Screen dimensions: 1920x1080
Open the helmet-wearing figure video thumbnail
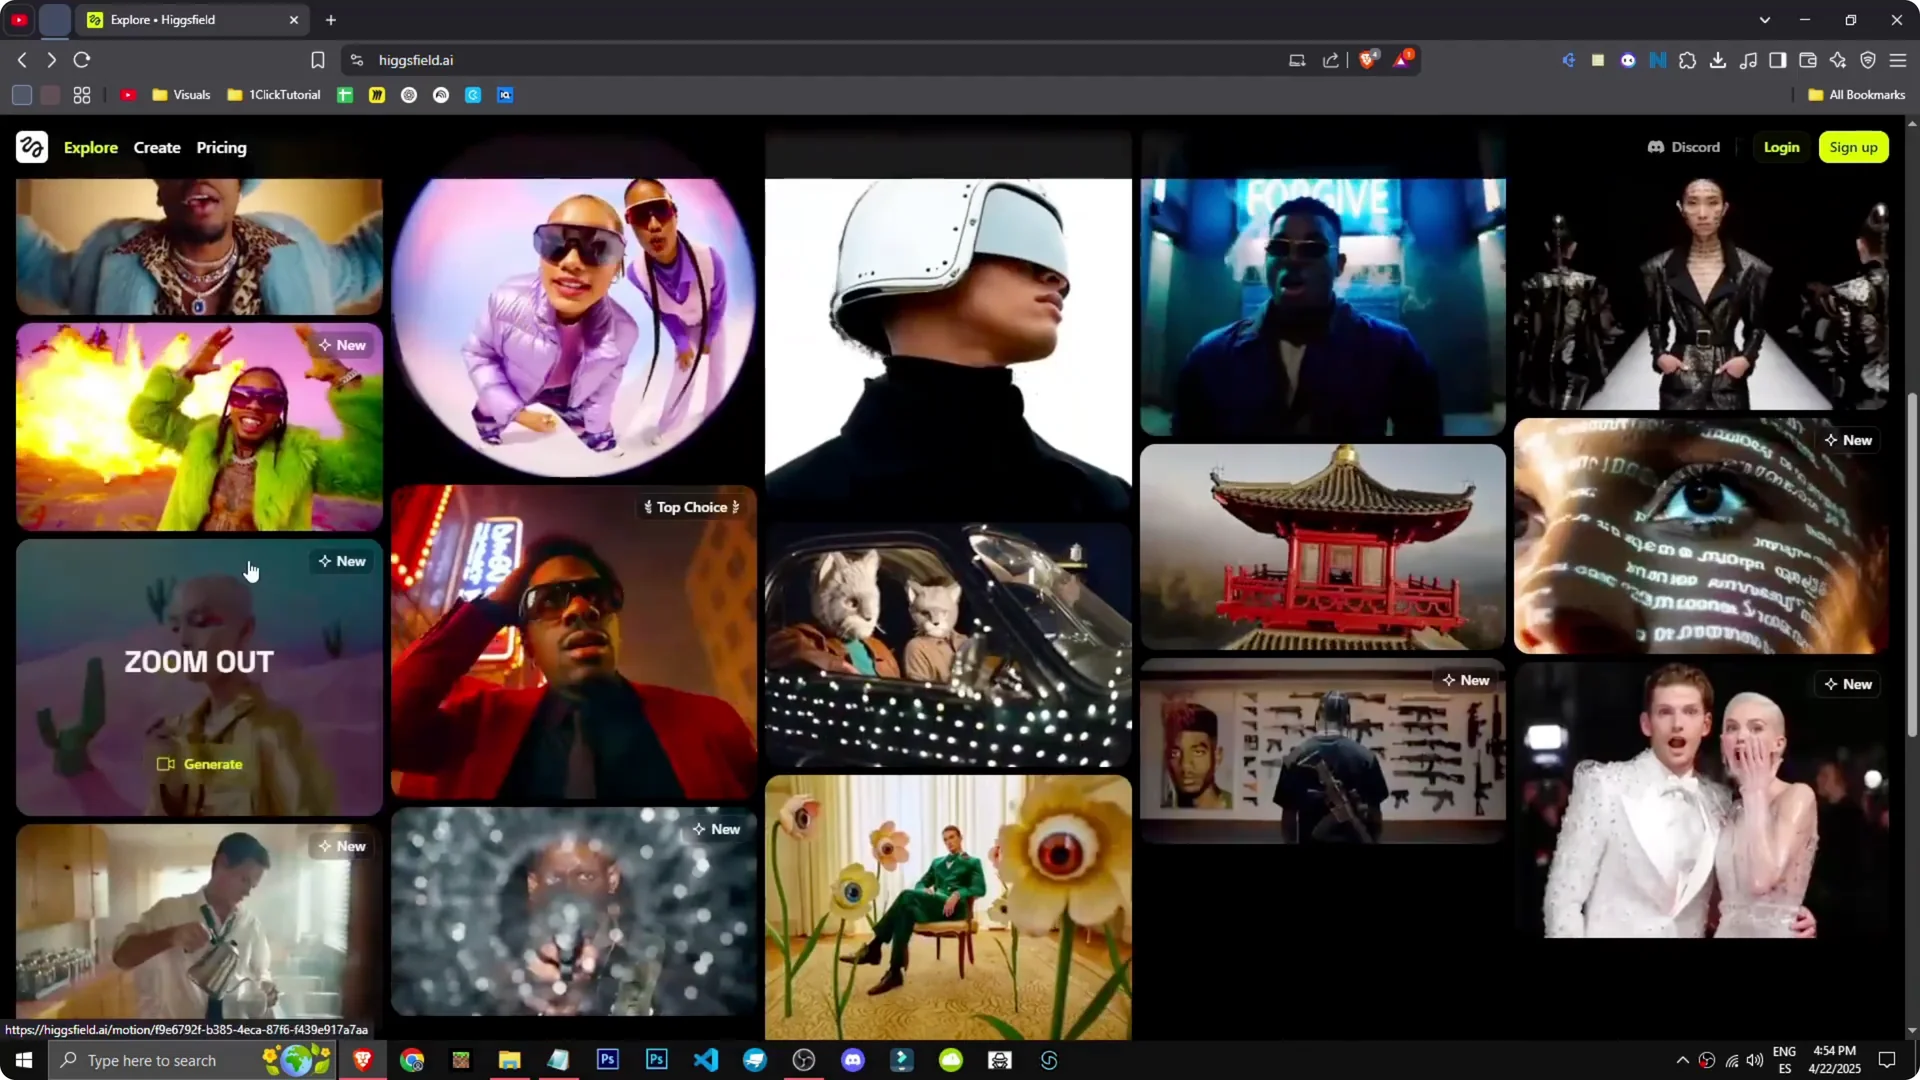pos(947,340)
